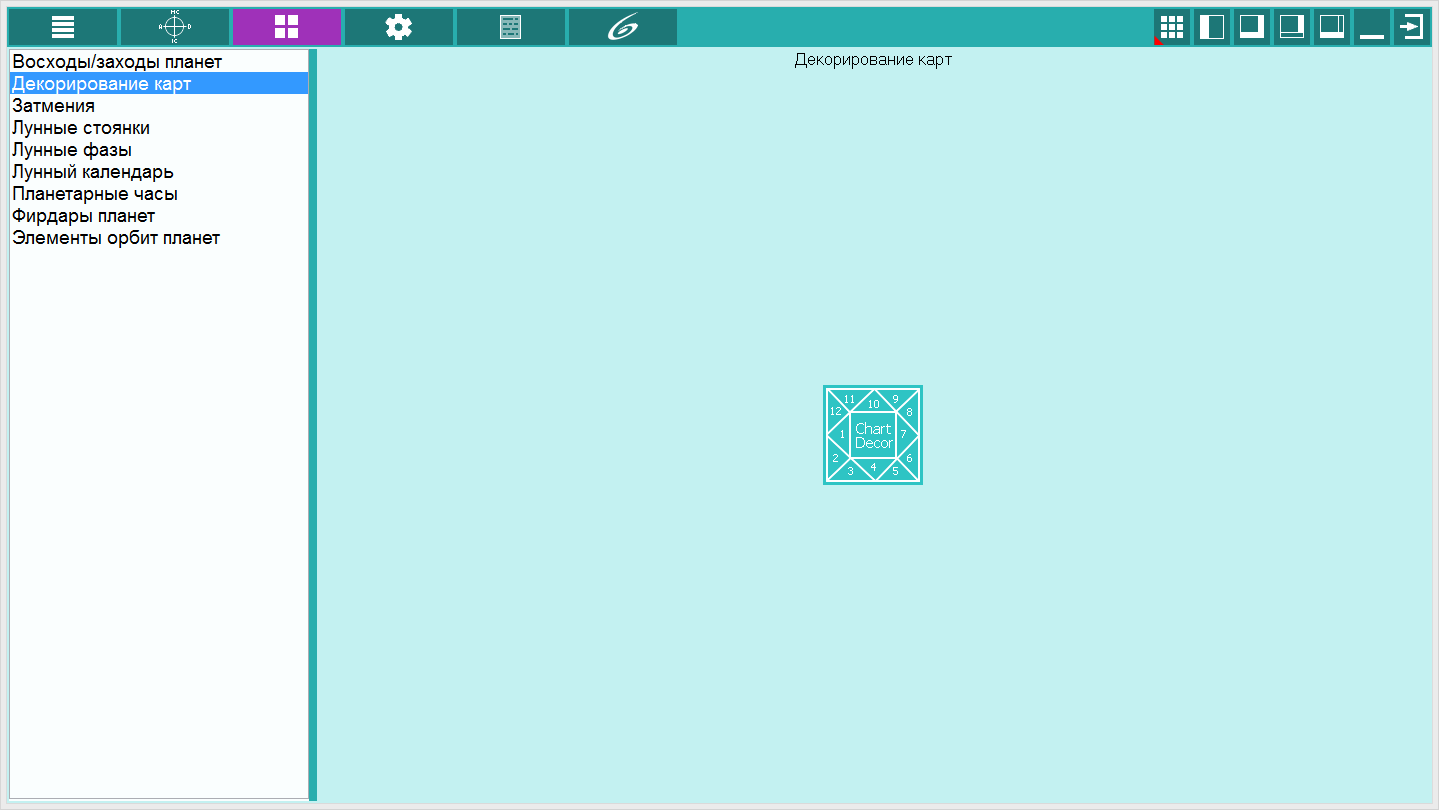Click the galaxy spiral icon
The image size is (1439, 810).
pos(622,27)
